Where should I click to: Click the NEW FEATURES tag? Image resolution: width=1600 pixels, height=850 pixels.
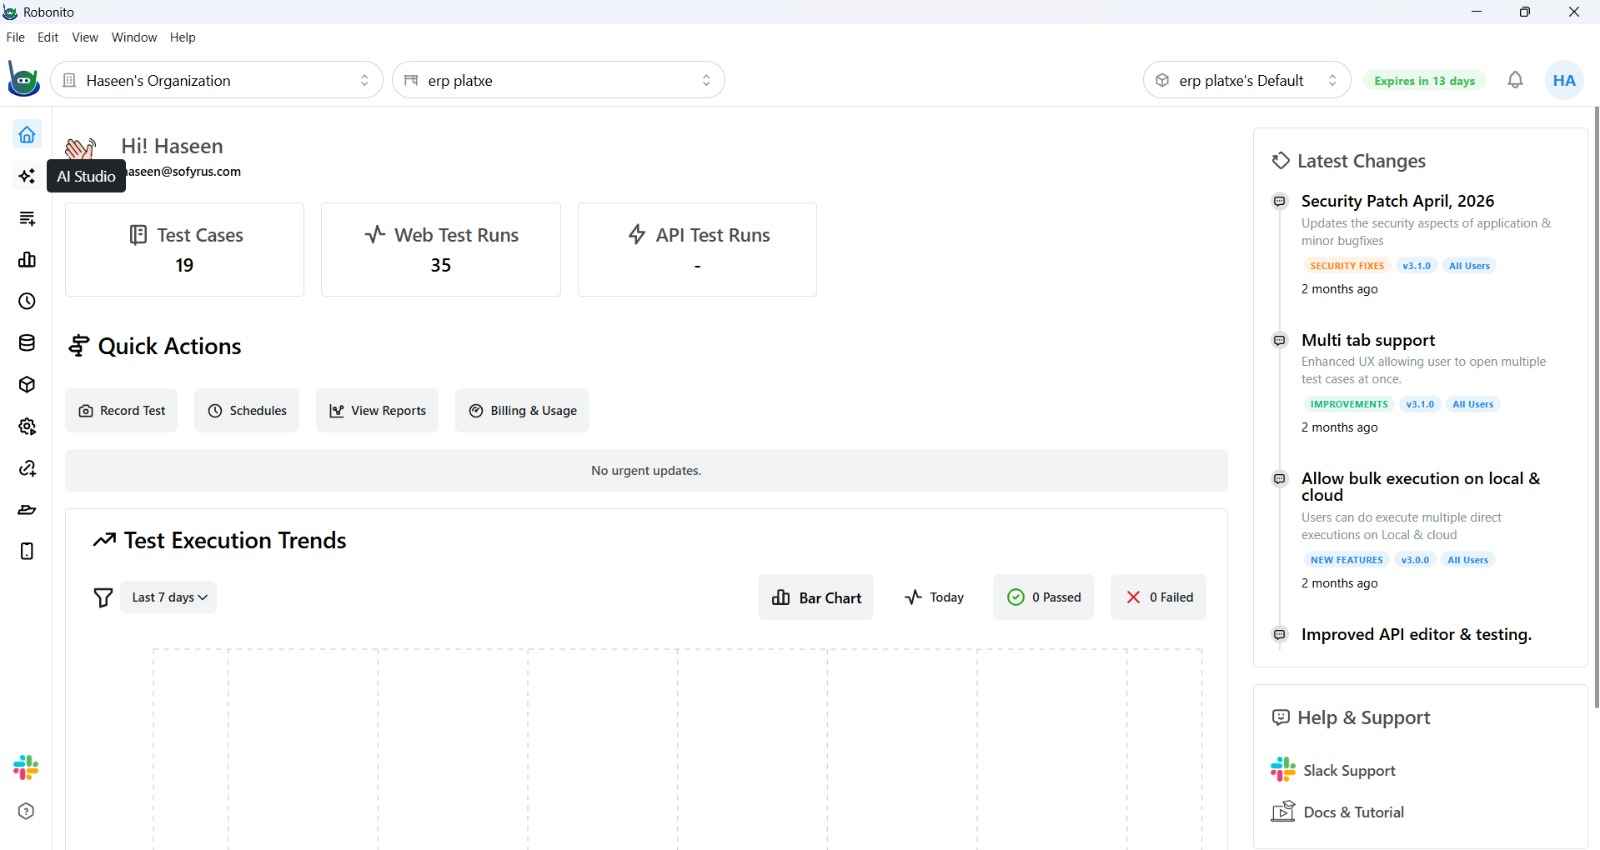(x=1346, y=560)
